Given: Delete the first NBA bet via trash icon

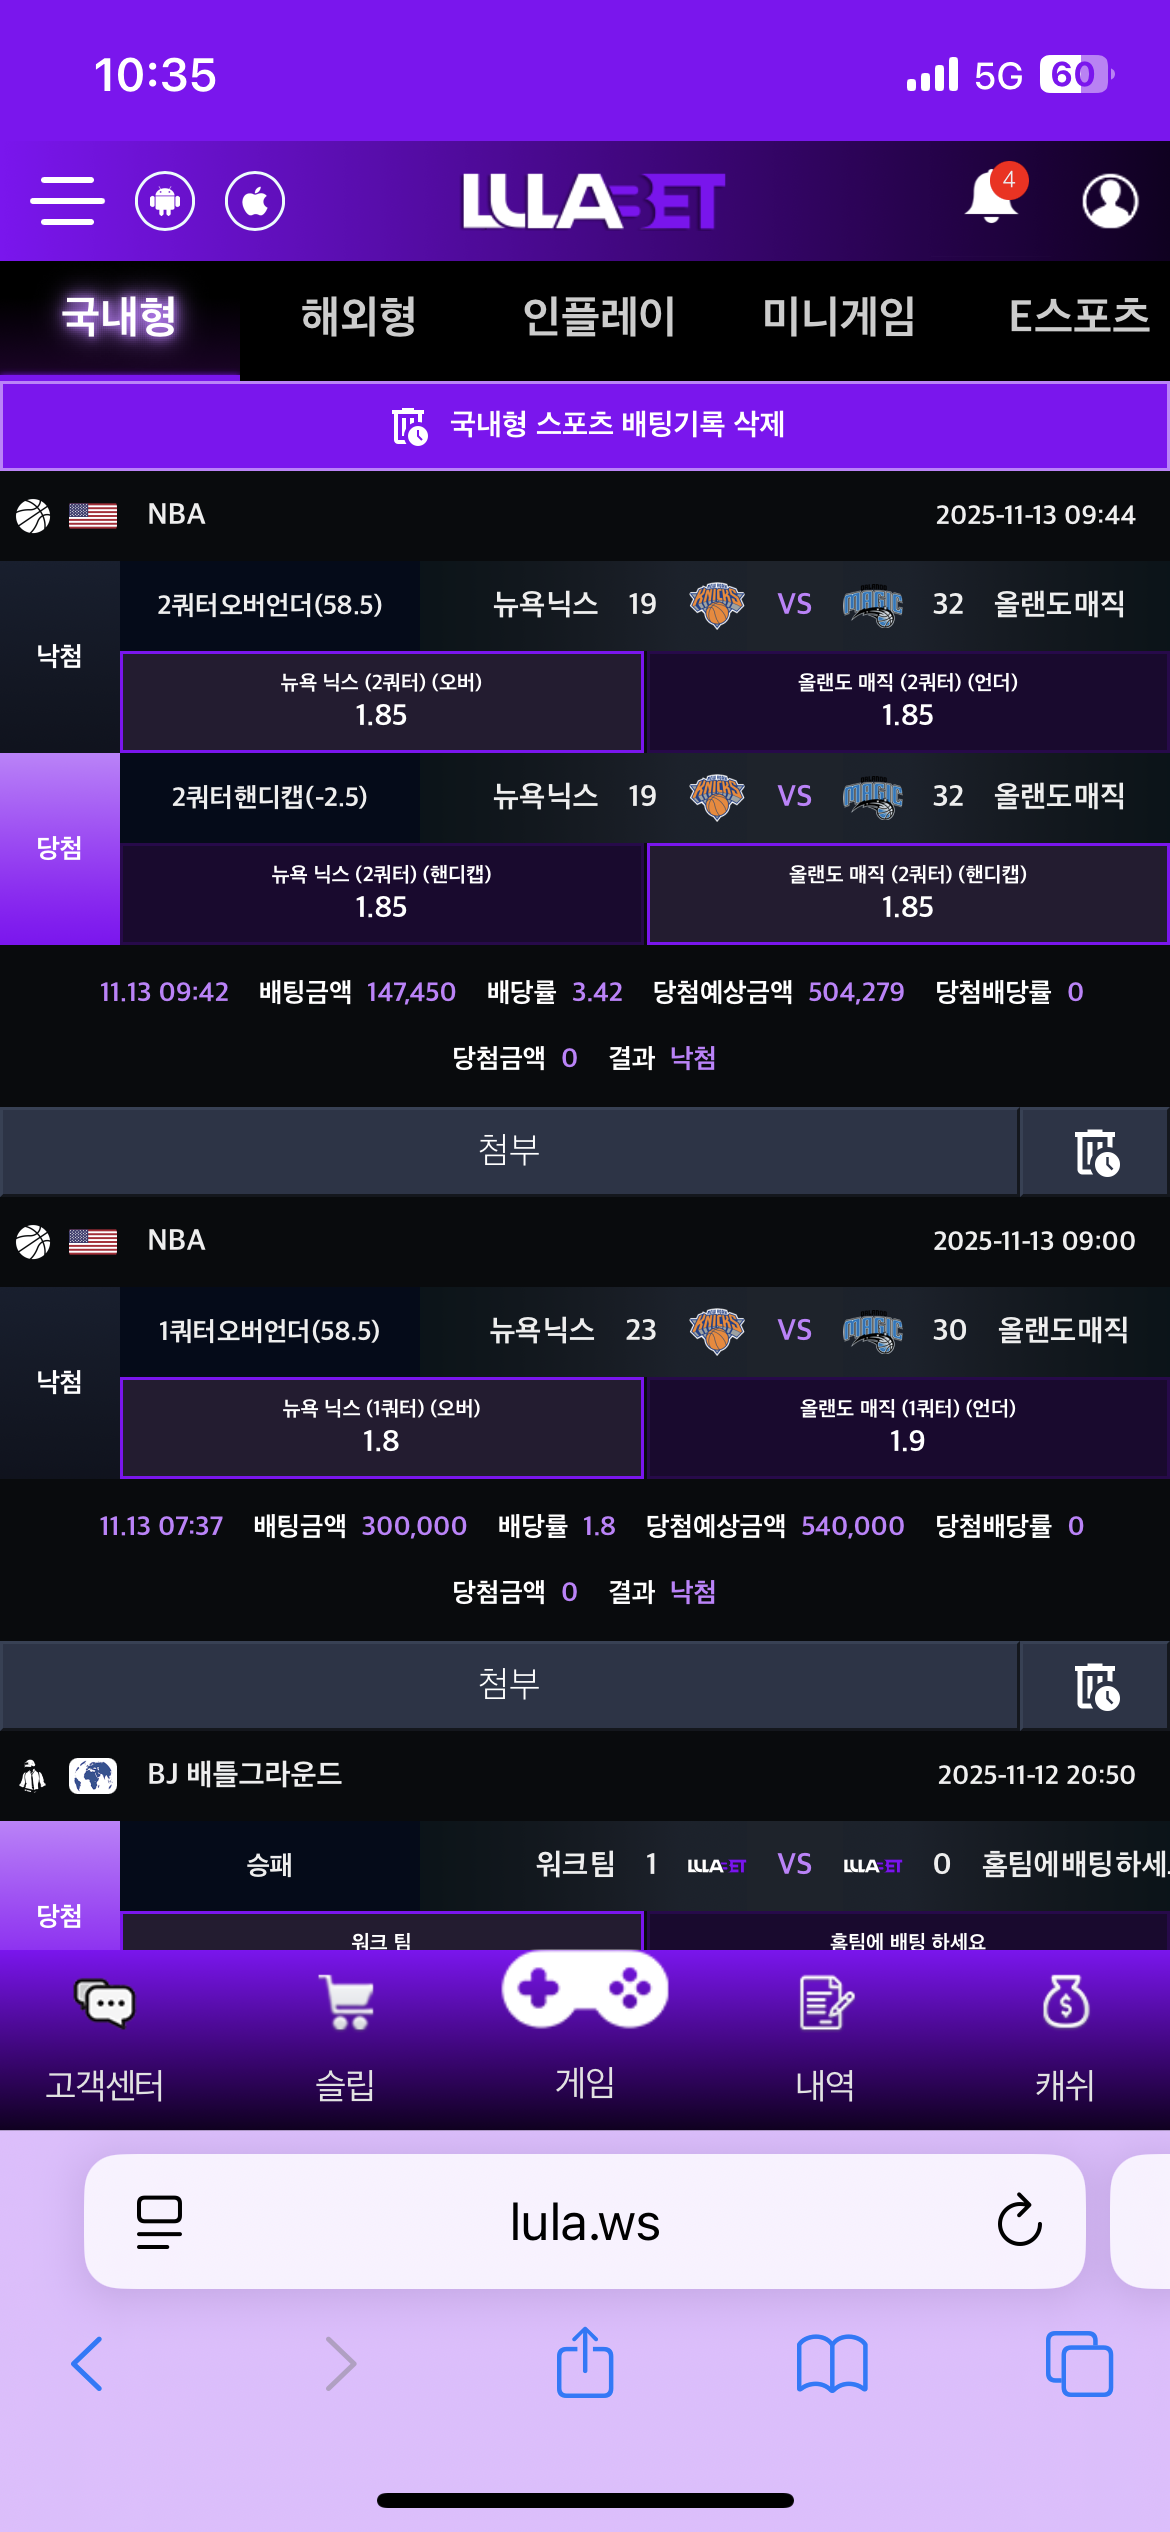Looking at the screenshot, I should pos(1094,1150).
